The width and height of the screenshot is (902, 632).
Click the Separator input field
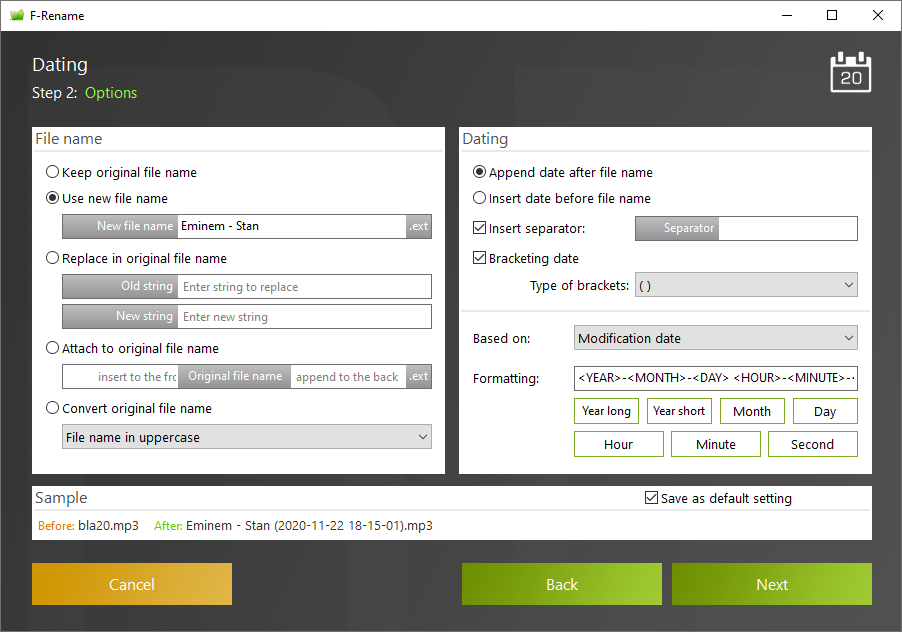tap(788, 228)
